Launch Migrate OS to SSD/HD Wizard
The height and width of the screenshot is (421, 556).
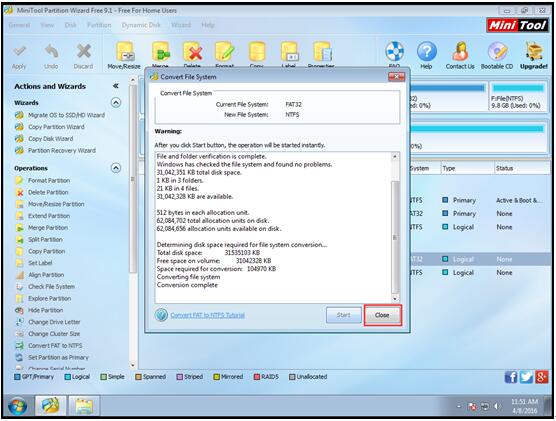(x=66, y=115)
